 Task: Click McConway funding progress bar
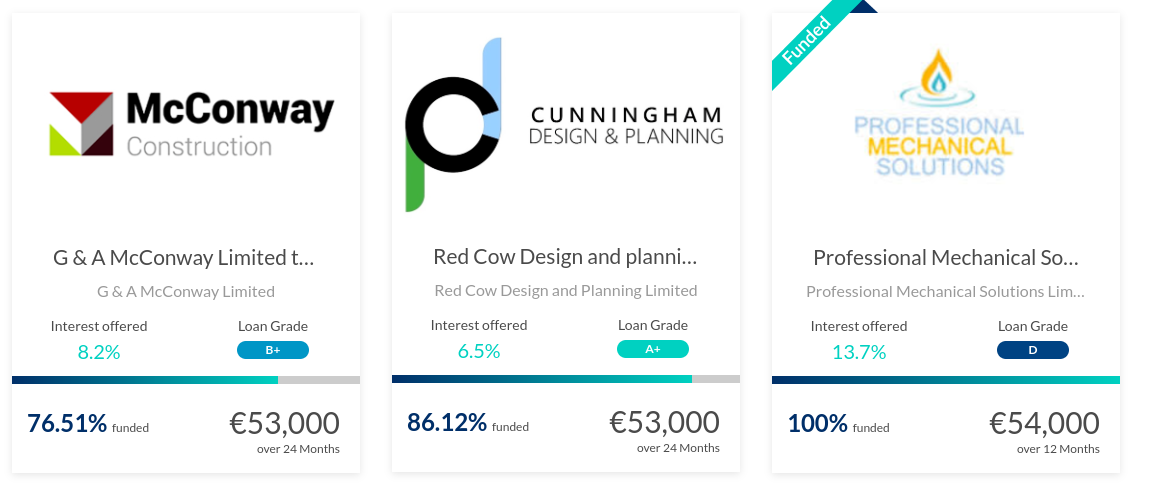pyautogui.click(x=186, y=380)
